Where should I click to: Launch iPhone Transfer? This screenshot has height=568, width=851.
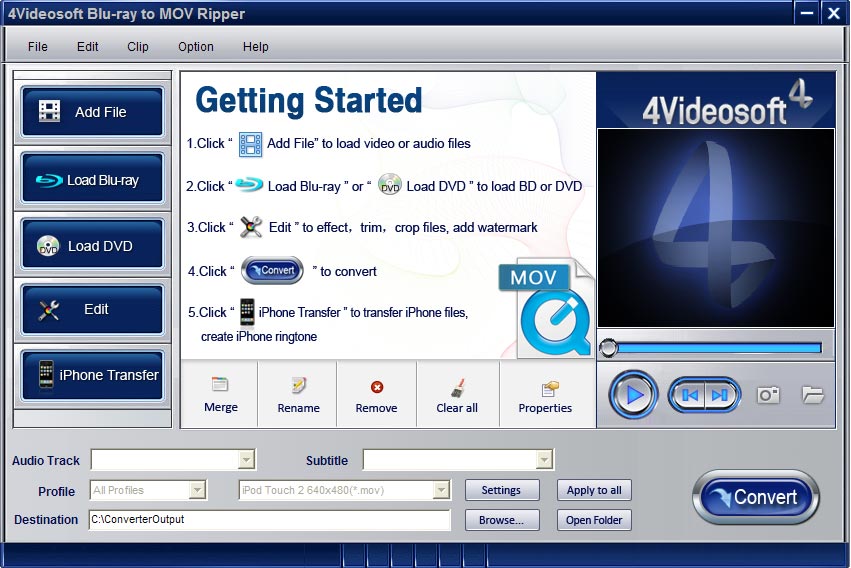(x=92, y=375)
